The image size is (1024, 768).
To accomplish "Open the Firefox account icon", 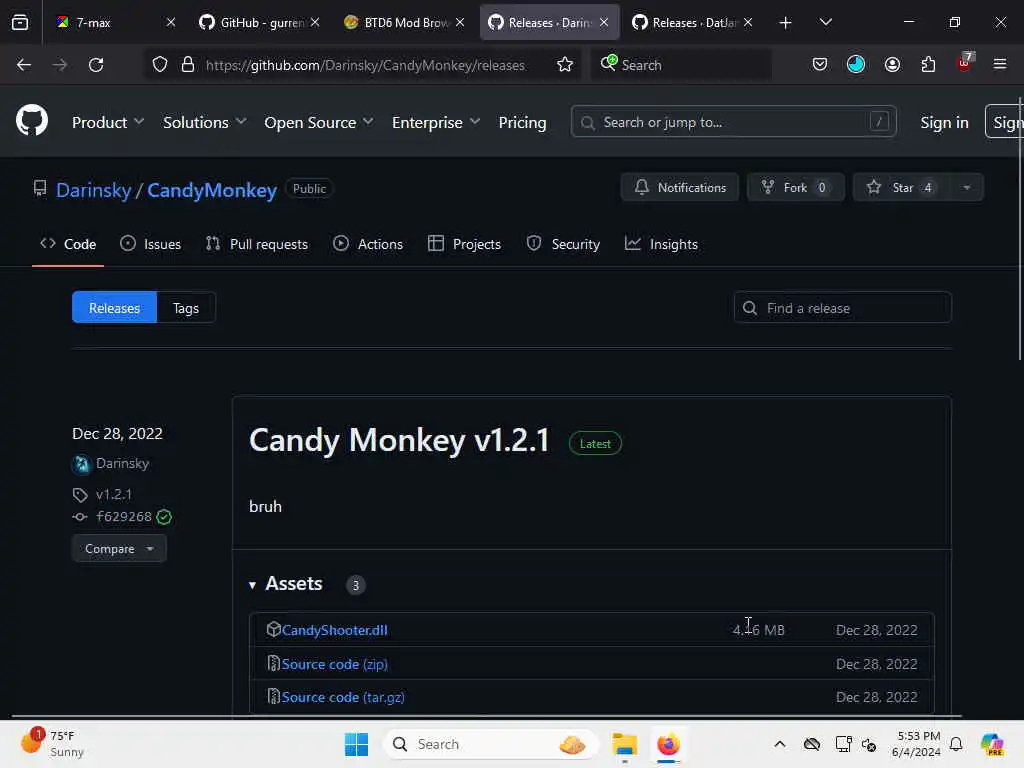I will [x=892, y=65].
